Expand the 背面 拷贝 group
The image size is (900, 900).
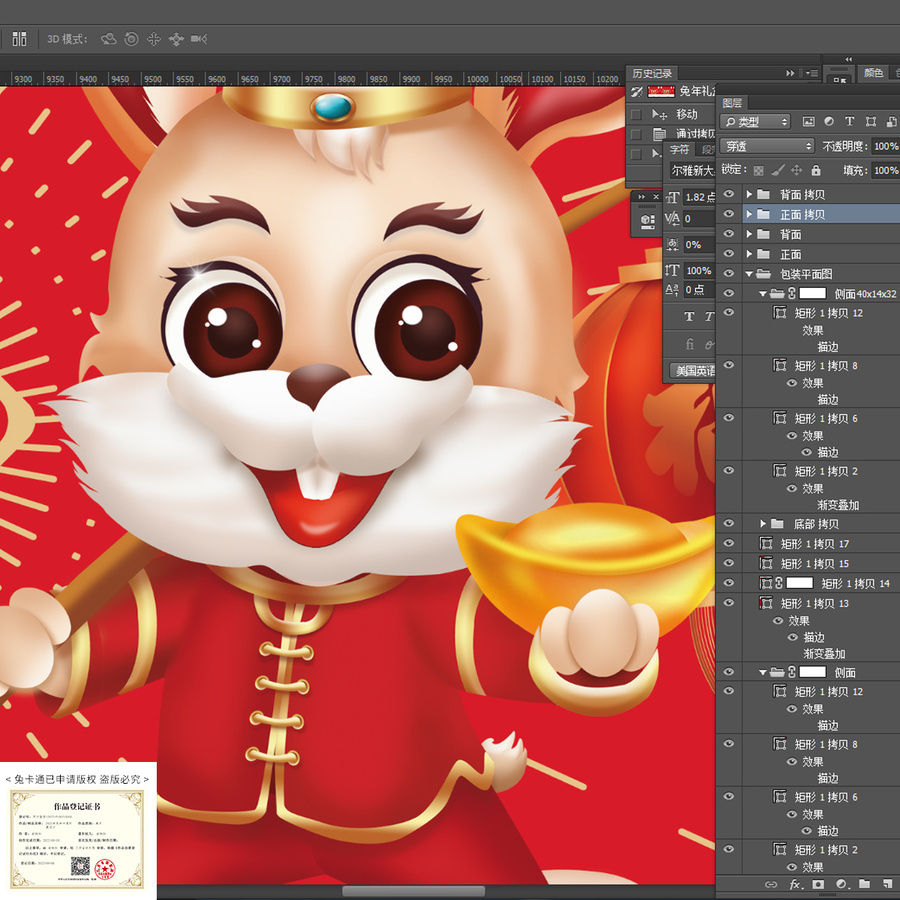(x=749, y=194)
